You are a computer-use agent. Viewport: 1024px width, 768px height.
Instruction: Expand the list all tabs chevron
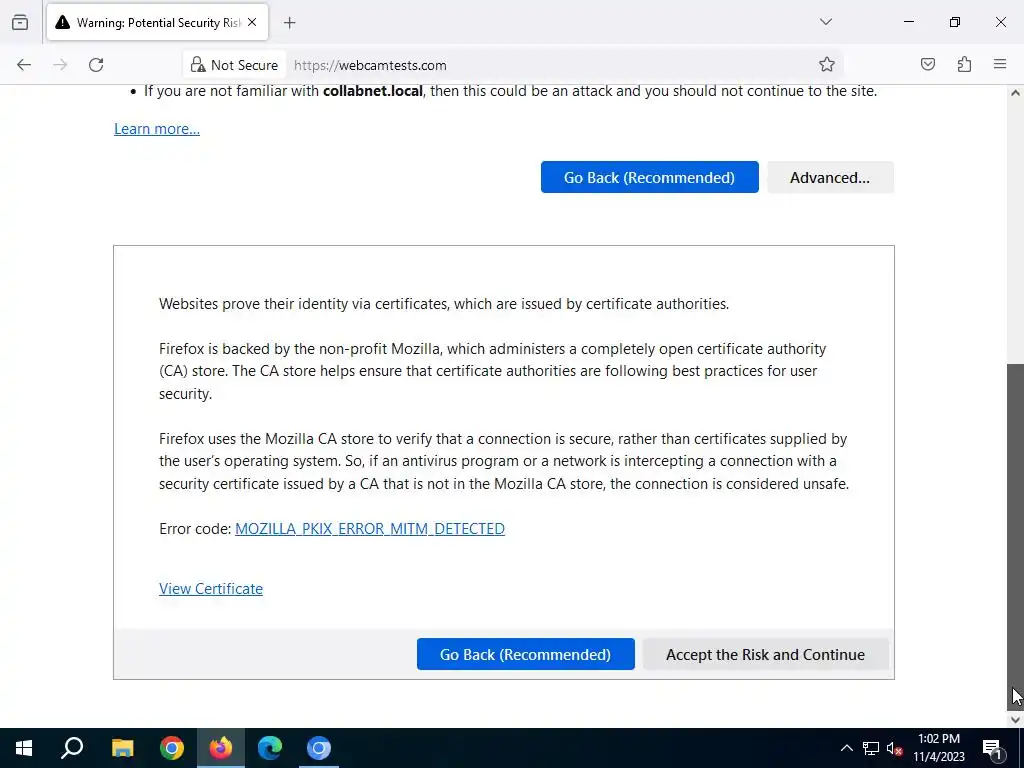tap(825, 22)
